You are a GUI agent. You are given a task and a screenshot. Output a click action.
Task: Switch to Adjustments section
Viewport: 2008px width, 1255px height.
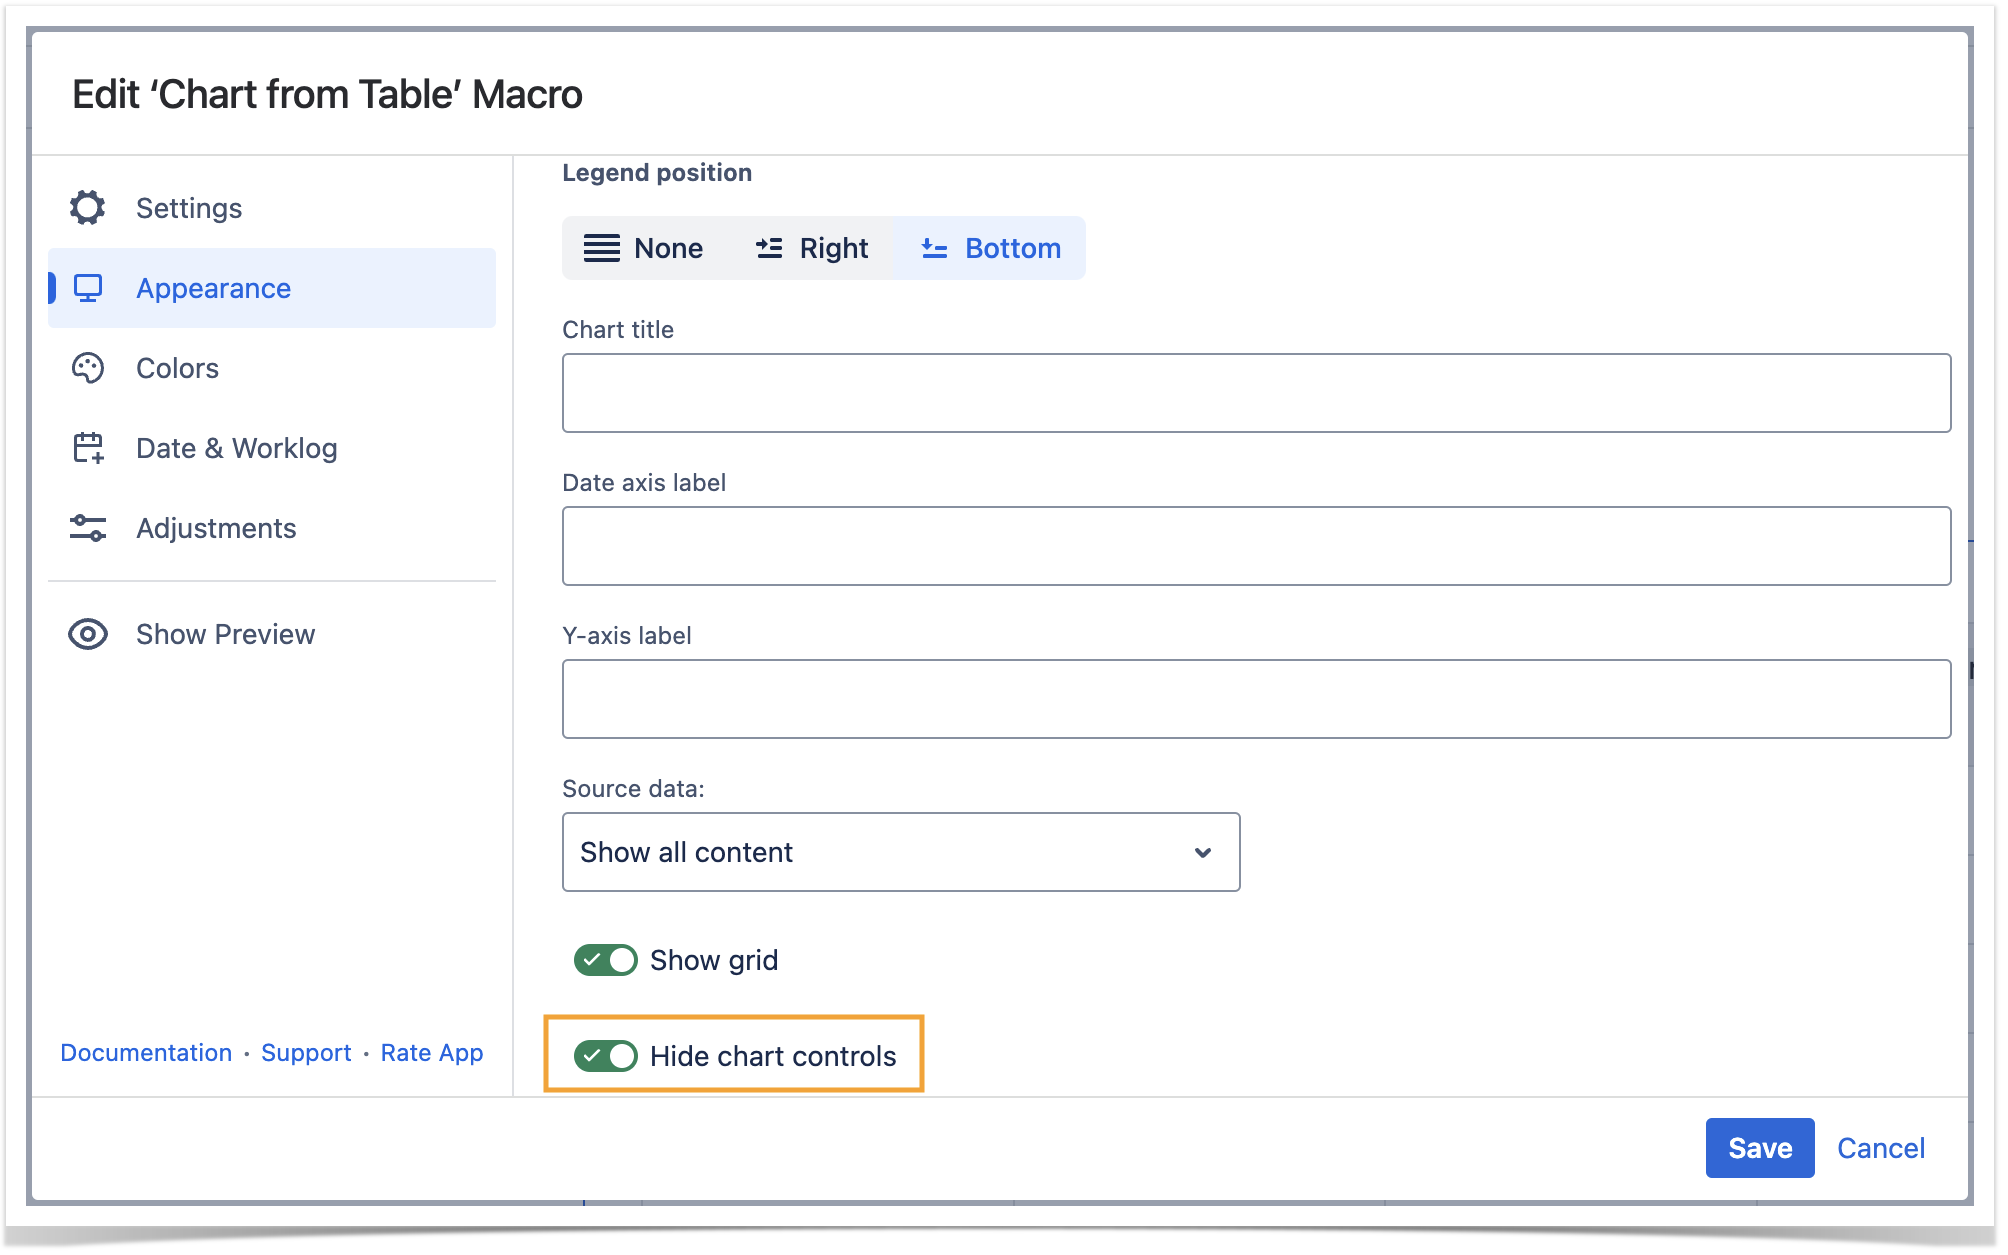tap(216, 528)
